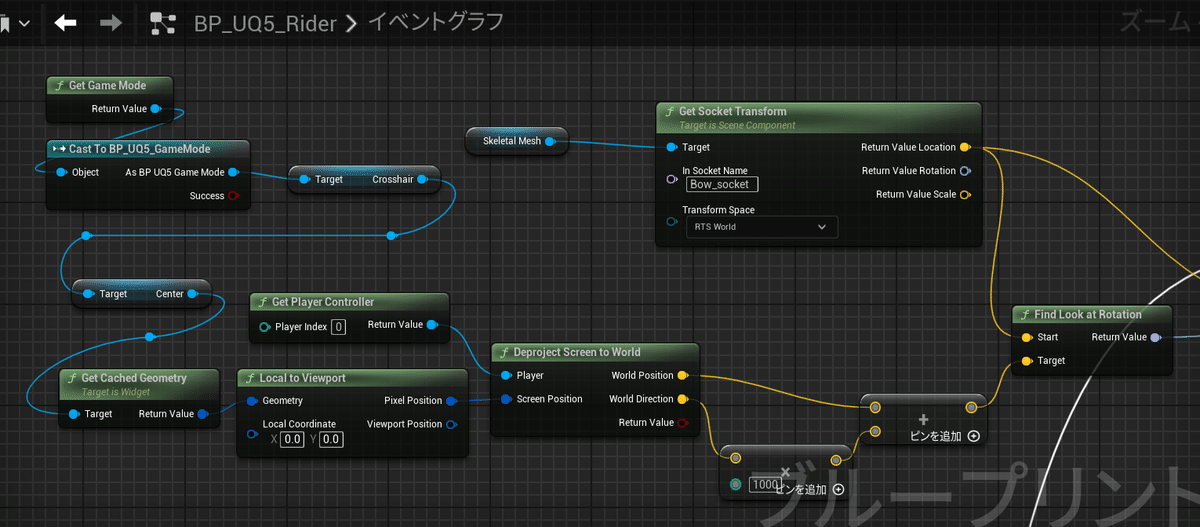1200x527 pixels.
Task: Click Start pin on Find Look at Rotation
Action: [x=1027, y=337]
